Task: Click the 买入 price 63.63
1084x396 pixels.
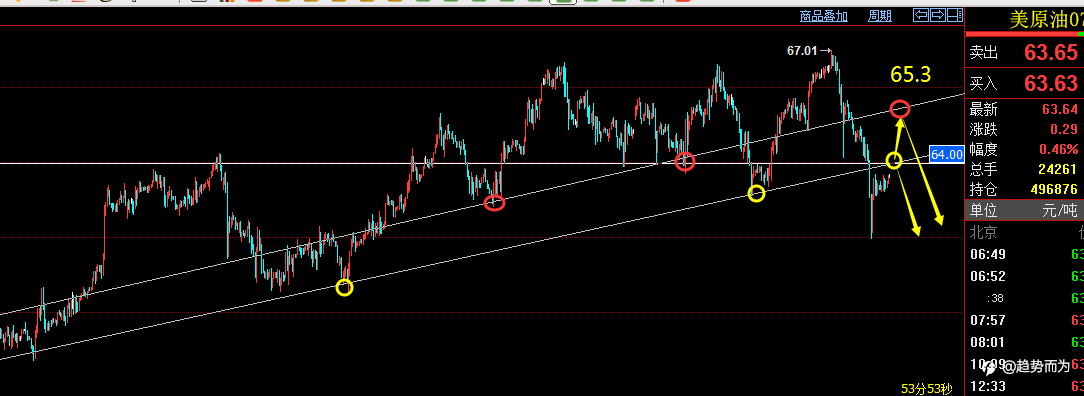Action: (1051, 84)
